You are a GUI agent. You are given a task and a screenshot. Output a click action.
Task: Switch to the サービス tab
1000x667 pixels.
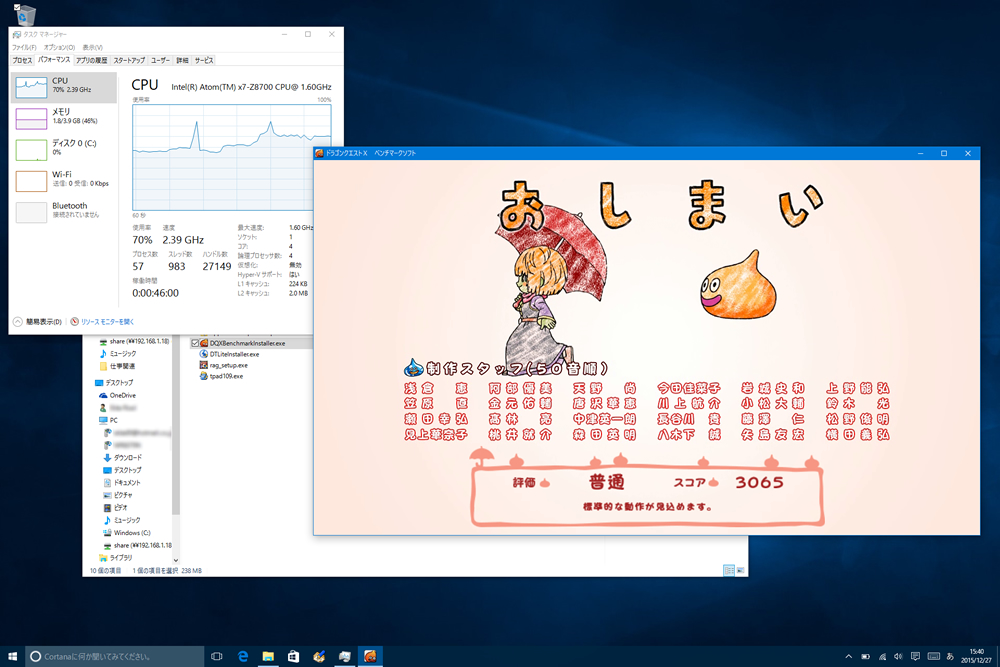point(204,61)
